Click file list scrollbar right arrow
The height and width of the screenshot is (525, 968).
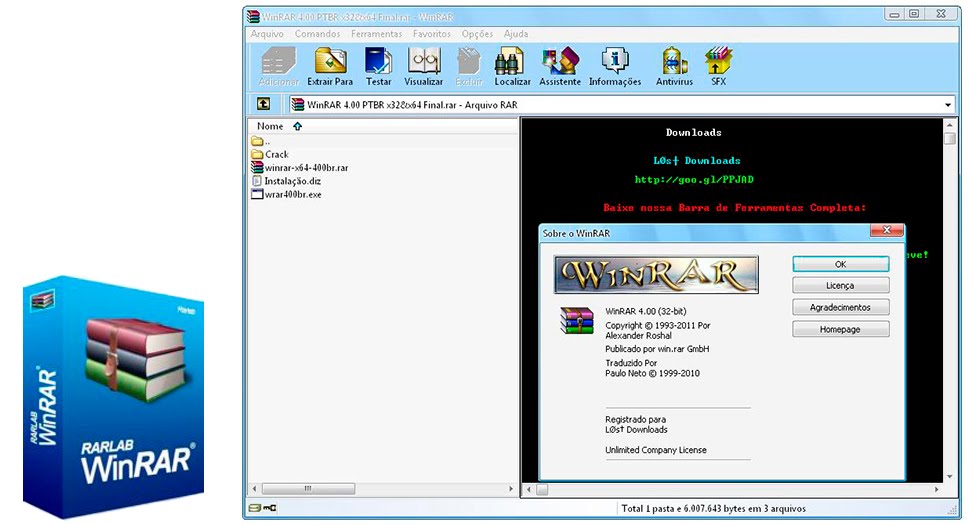[x=511, y=489]
